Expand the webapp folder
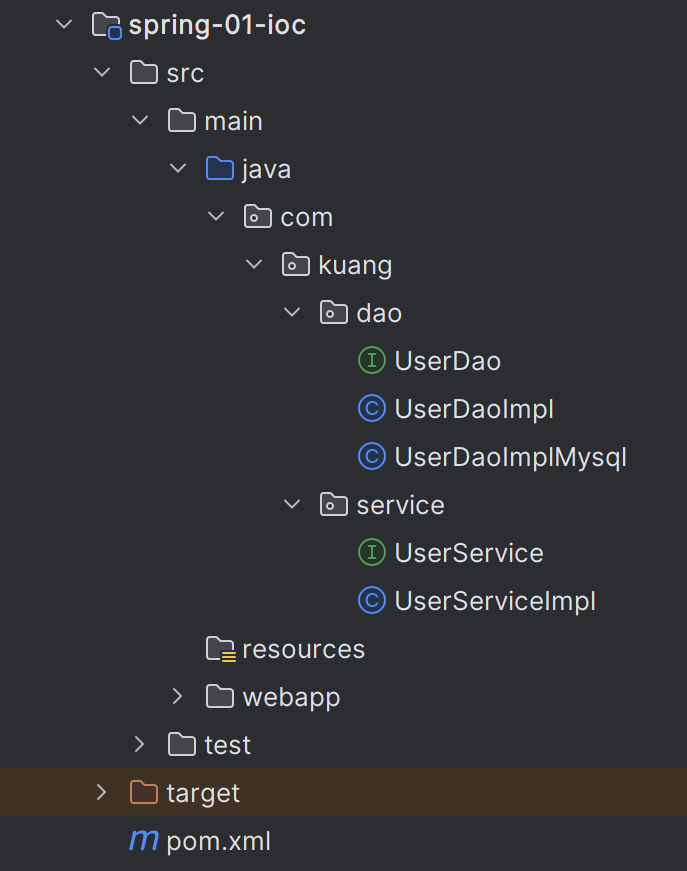The image size is (687, 871). [x=178, y=696]
